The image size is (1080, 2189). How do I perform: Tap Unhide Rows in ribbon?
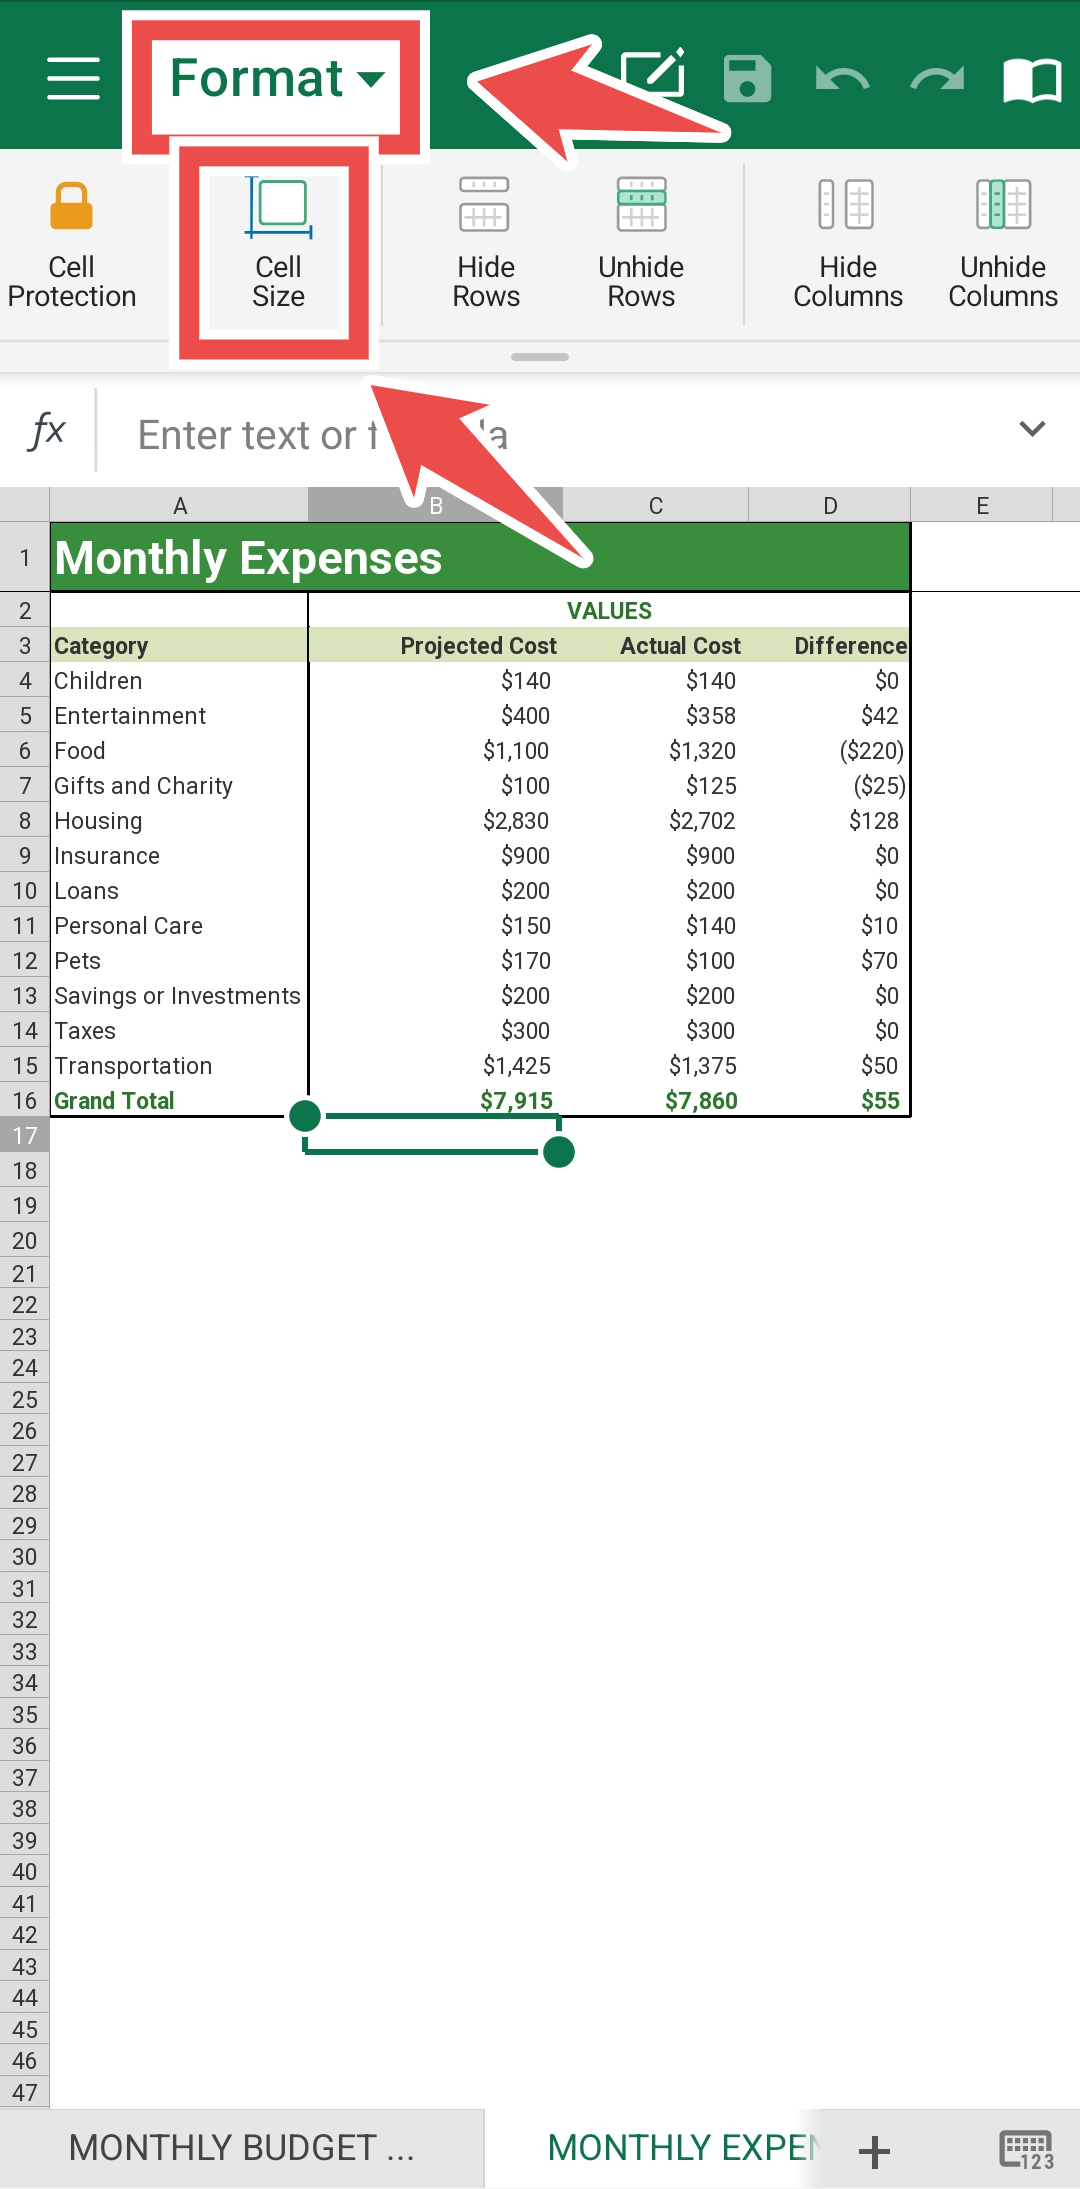(x=641, y=246)
